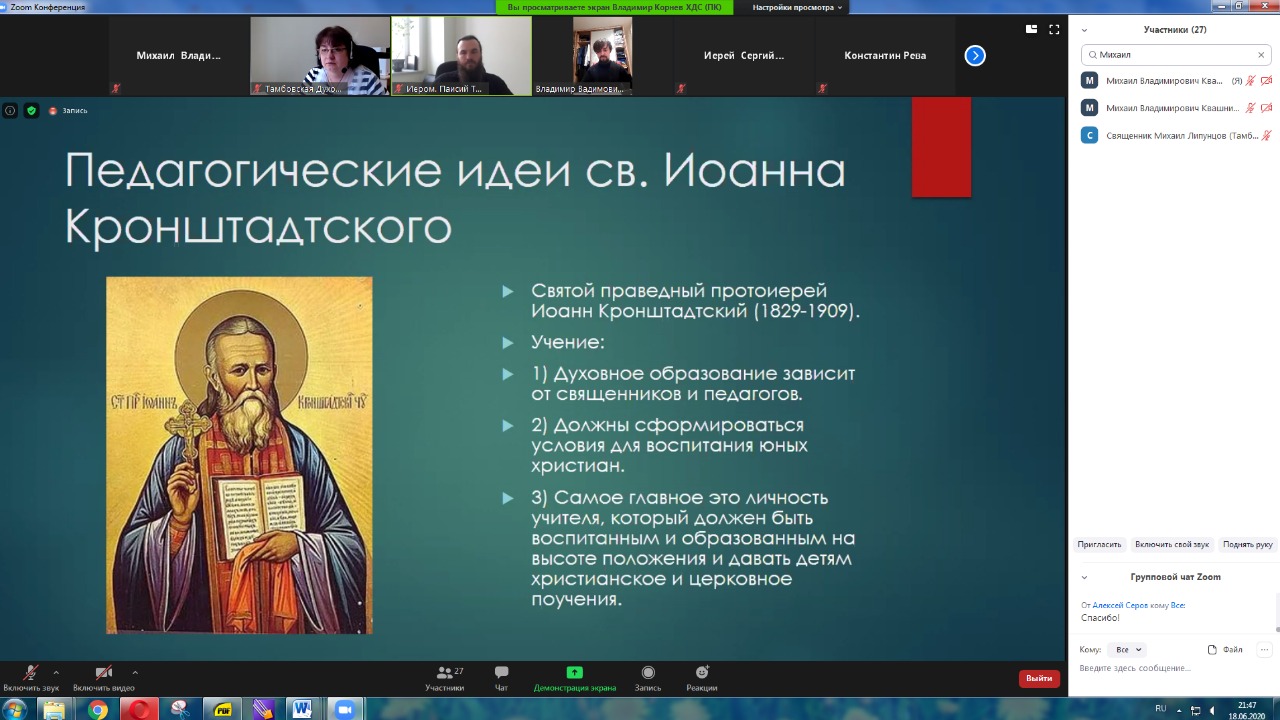Select the Иерей Сергий participant tile
This screenshot has width=1280, height=720.
coord(744,56)
